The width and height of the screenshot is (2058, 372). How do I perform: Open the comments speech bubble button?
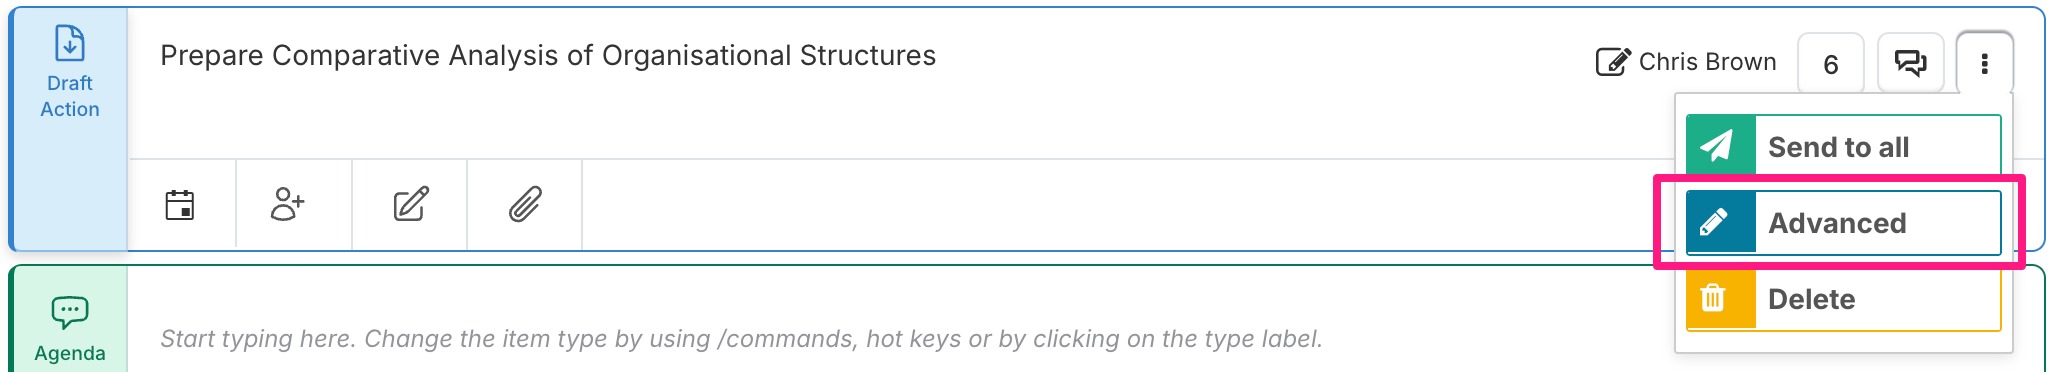pyautogui.click(x=1911, y=63)
